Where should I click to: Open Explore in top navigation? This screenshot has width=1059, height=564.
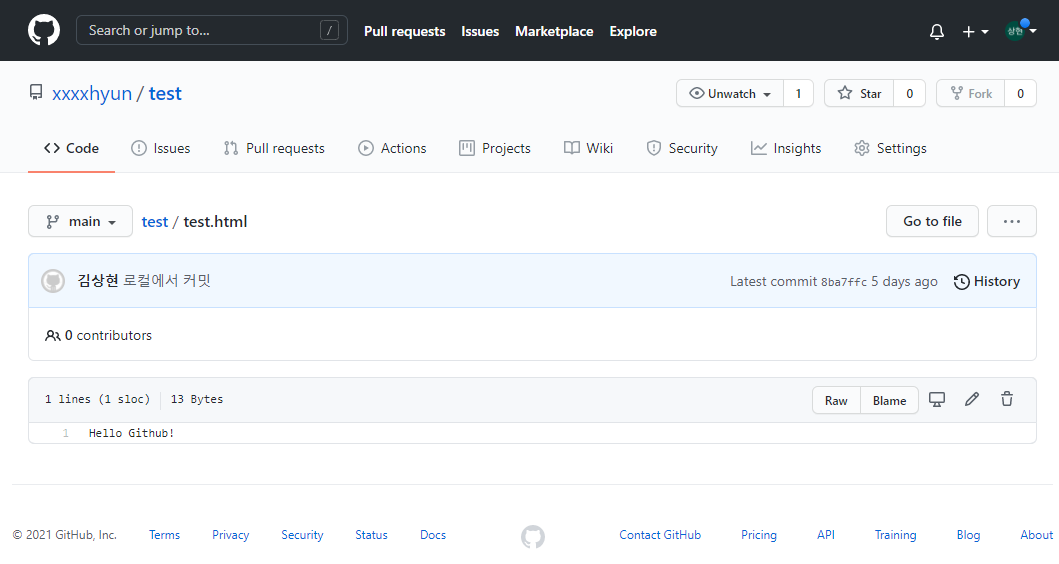point(633,31)
